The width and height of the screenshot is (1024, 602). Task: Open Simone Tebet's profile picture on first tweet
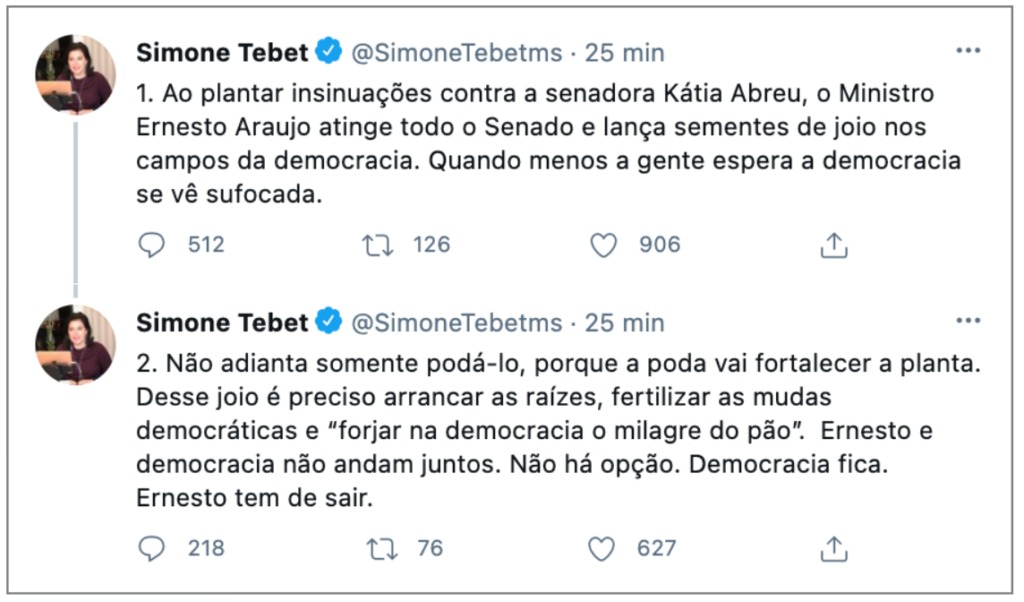click(75, 73)
